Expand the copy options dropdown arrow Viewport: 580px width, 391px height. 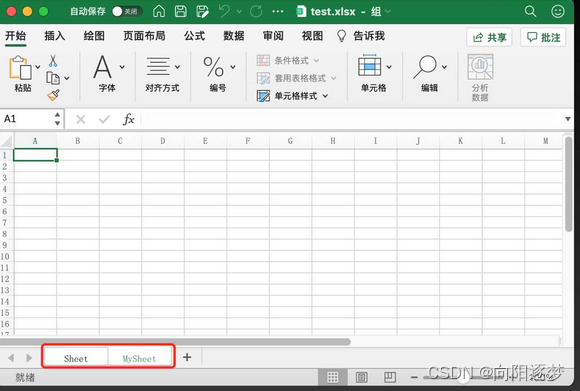point(67,78)
